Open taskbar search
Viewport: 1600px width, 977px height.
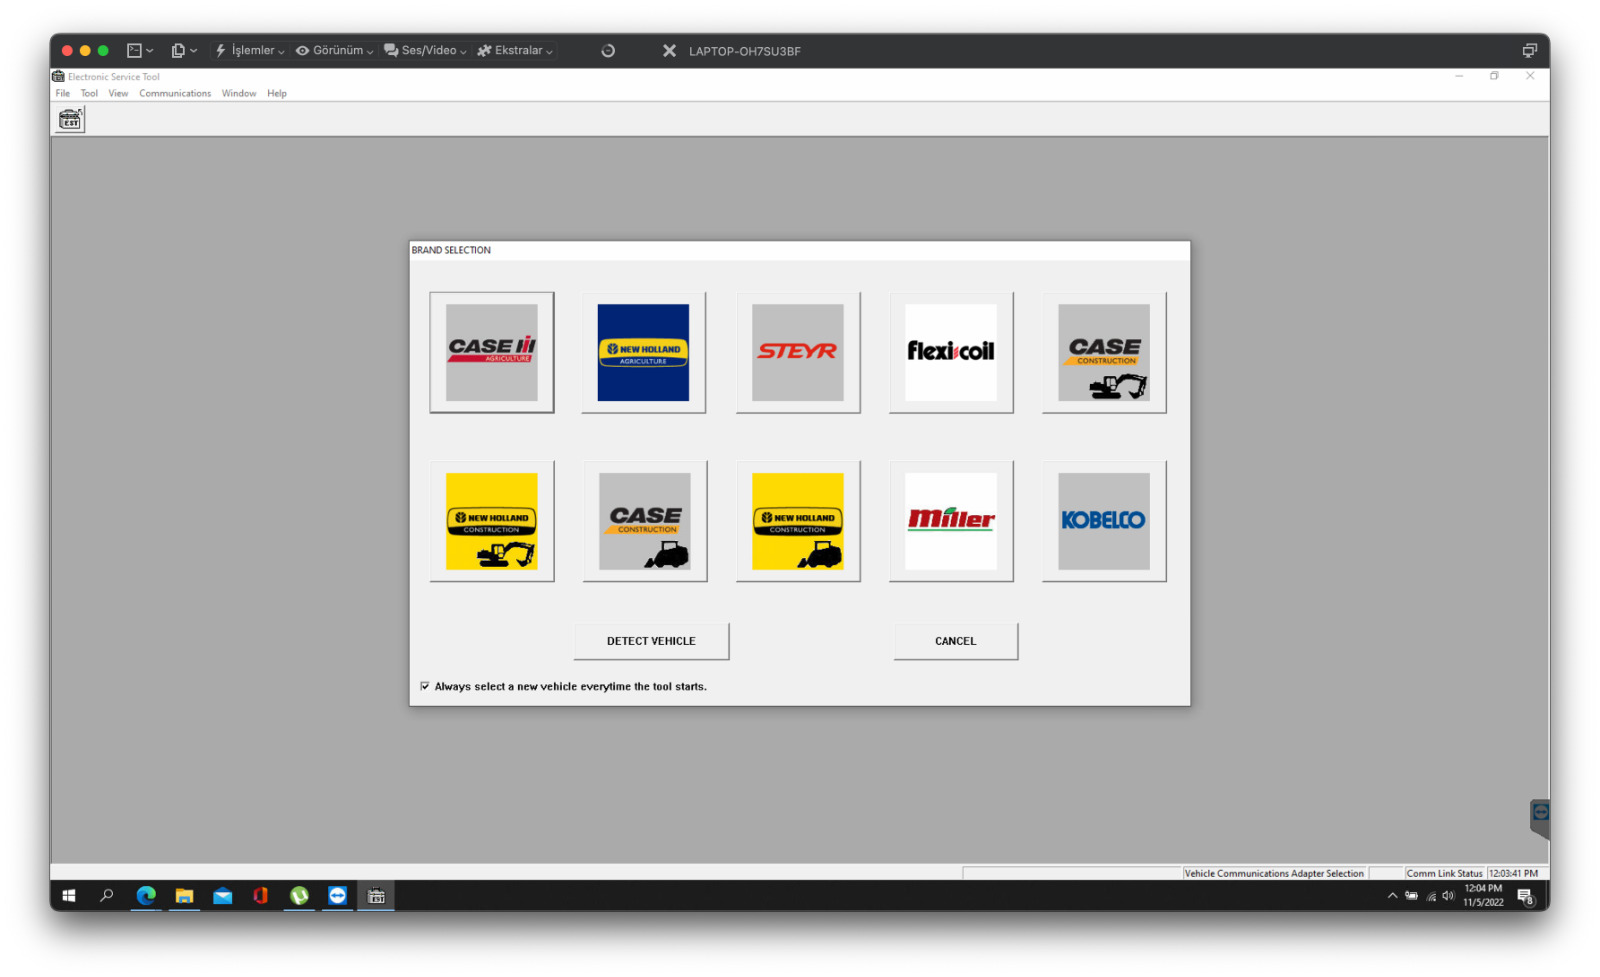pyautogui.click(x=107, y=896)
